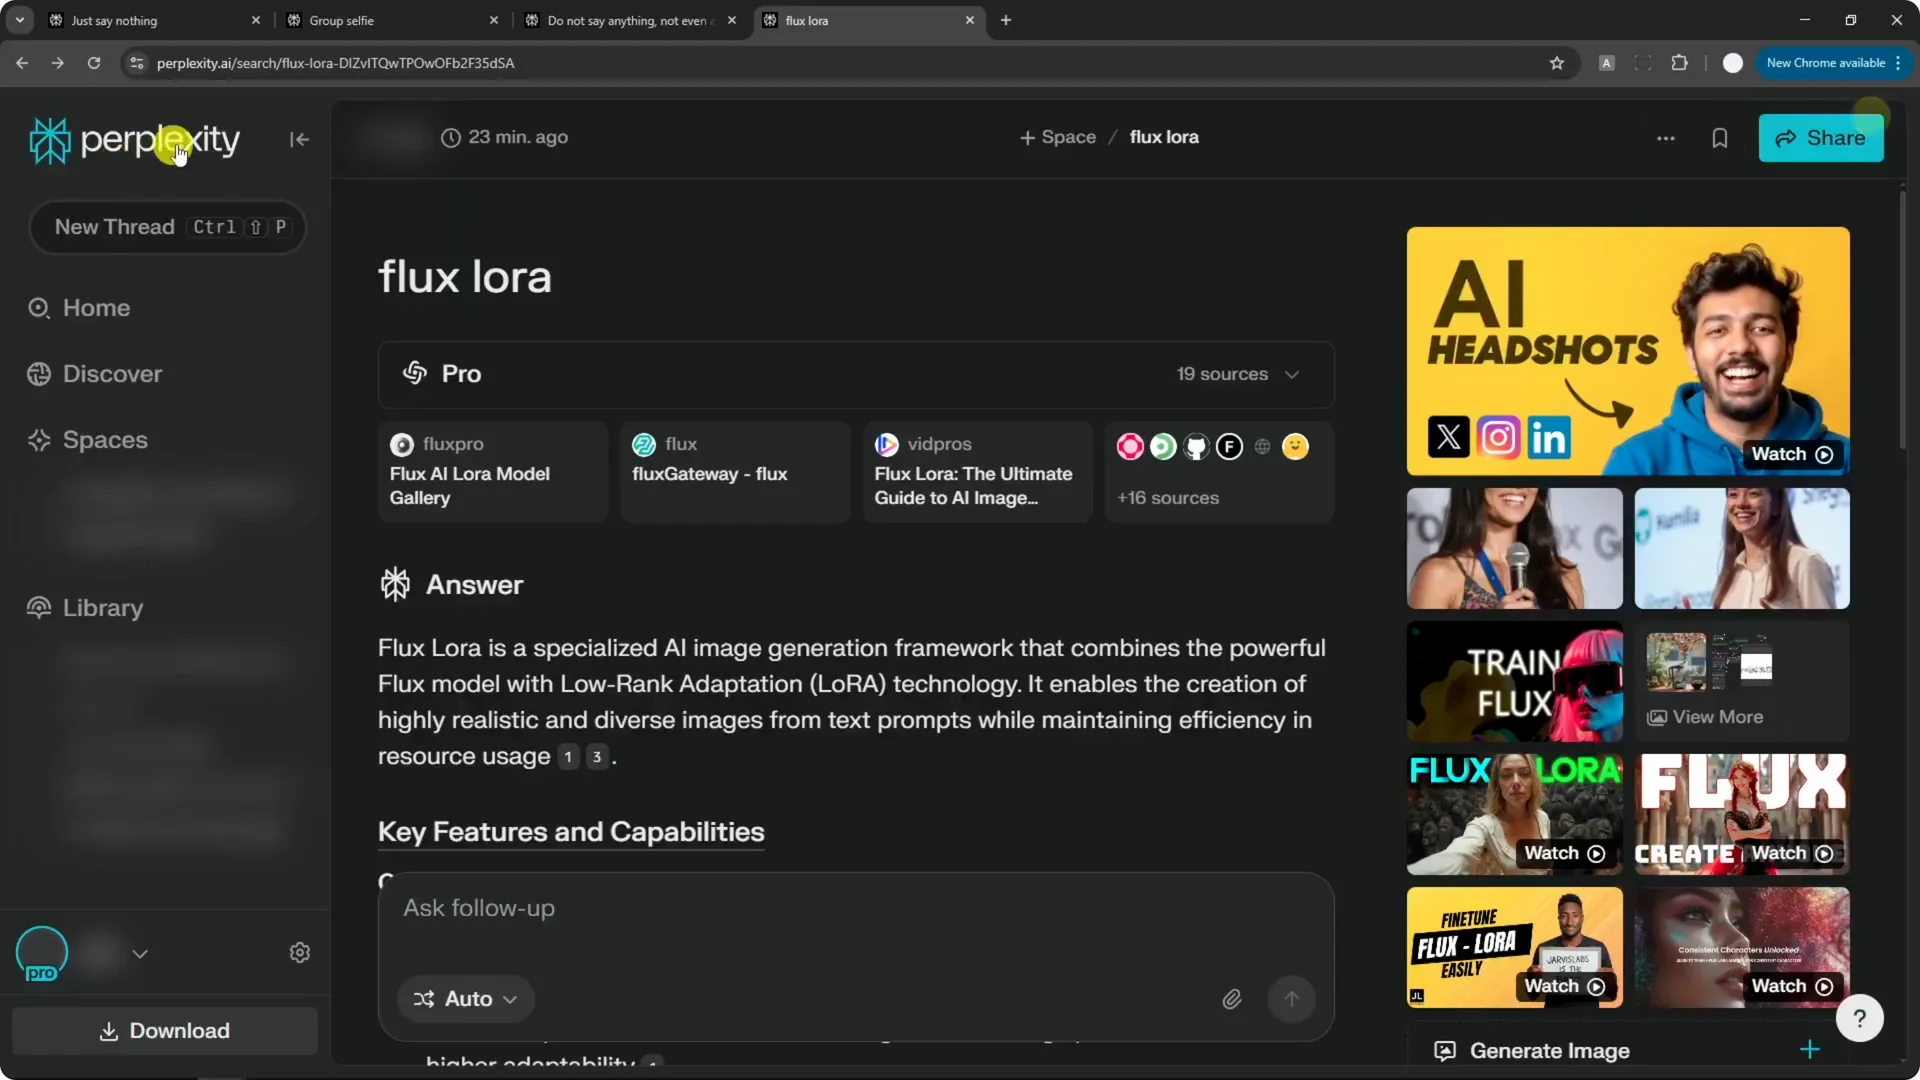Open Discover in the sidebar
Viewport: 1920px width, 1080px height.
coord(112,374)
